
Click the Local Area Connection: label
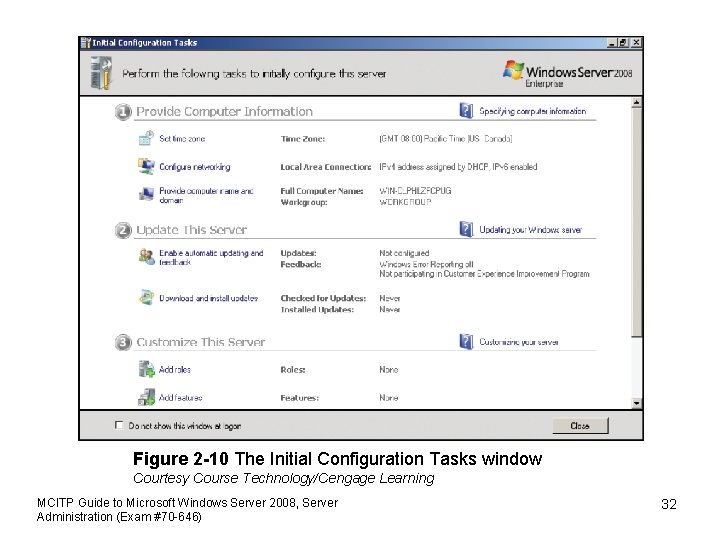pos(326,167)
